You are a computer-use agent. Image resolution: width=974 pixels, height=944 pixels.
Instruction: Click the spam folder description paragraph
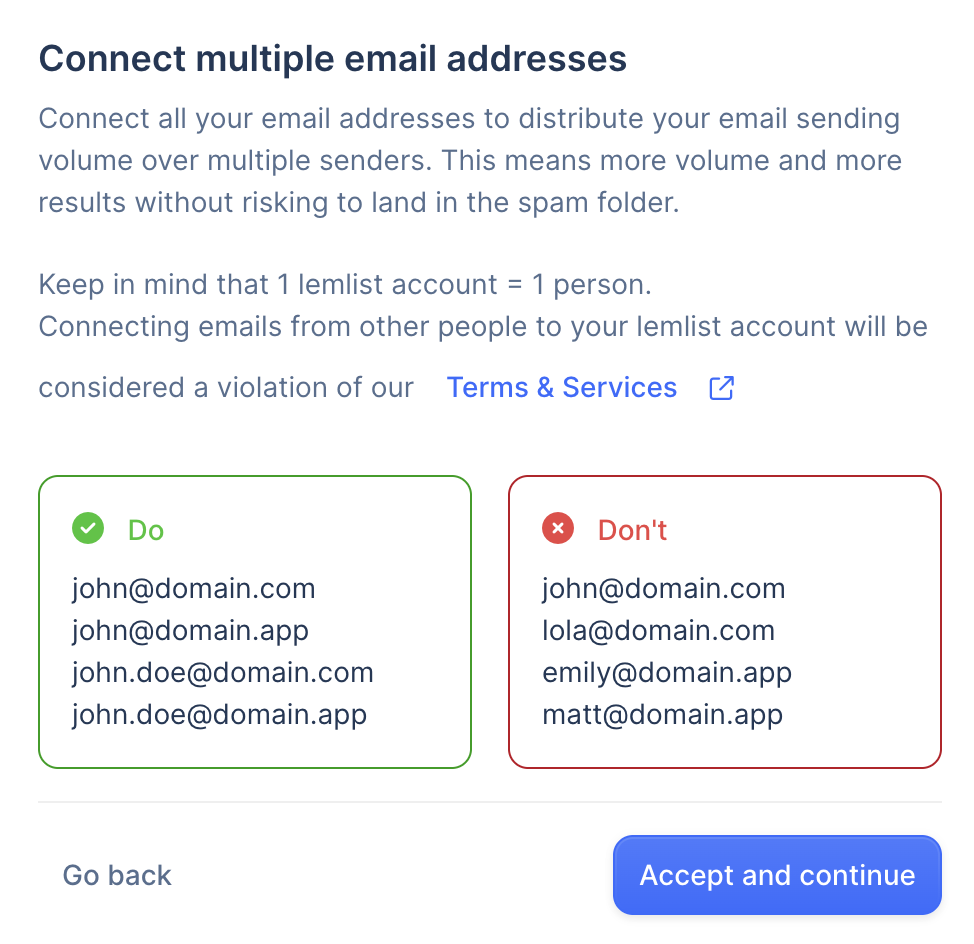[470, 161]
